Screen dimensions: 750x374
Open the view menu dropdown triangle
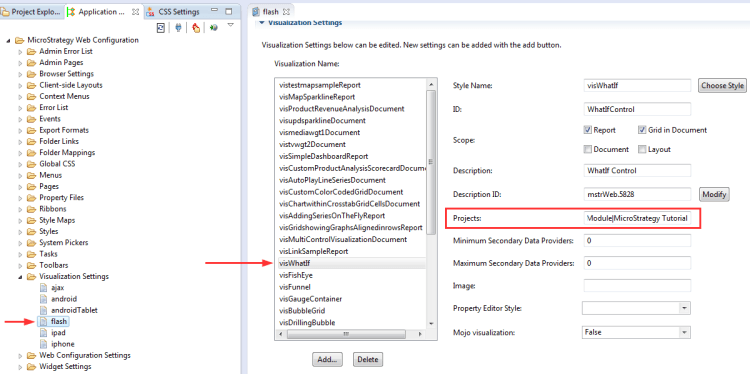(x=231, y=25)
